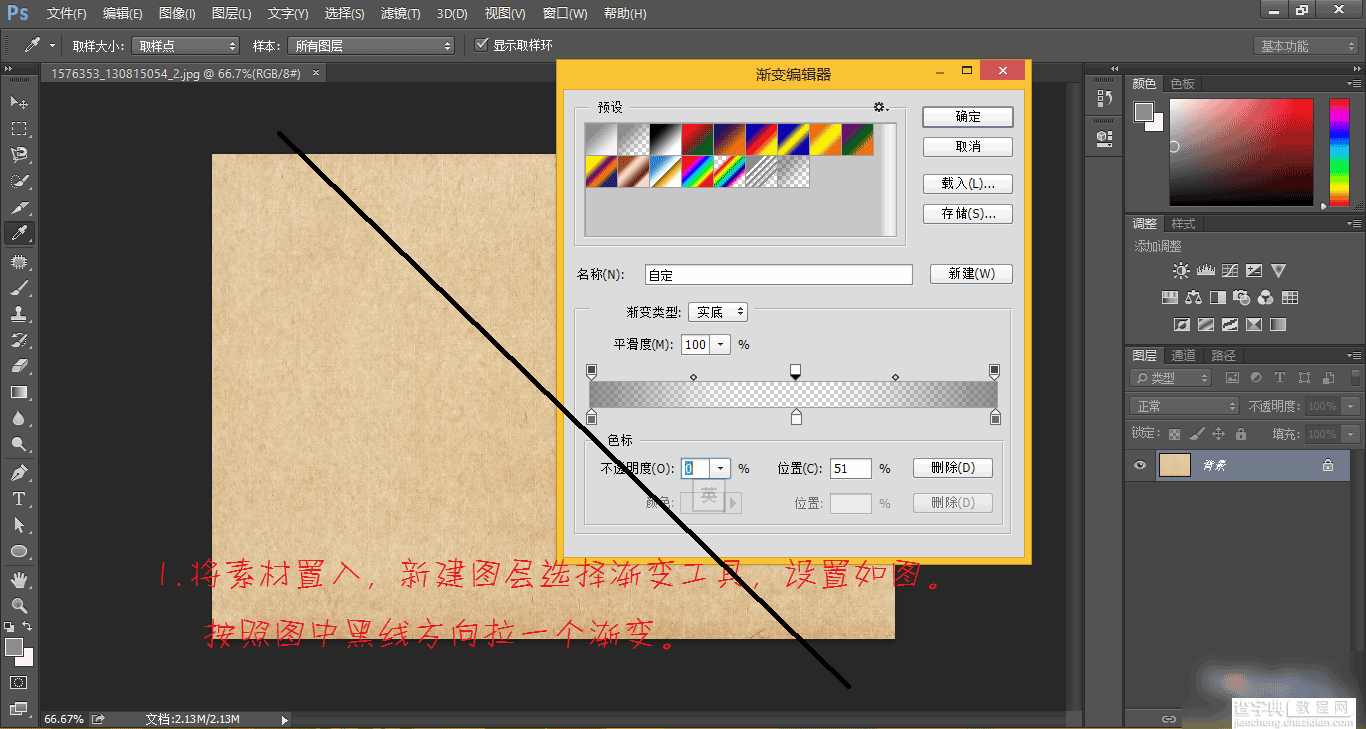This screenshot has width=1366, height=729.
Task: Open the 基本功能 workspace dropdown
Action: [1307, 46]
